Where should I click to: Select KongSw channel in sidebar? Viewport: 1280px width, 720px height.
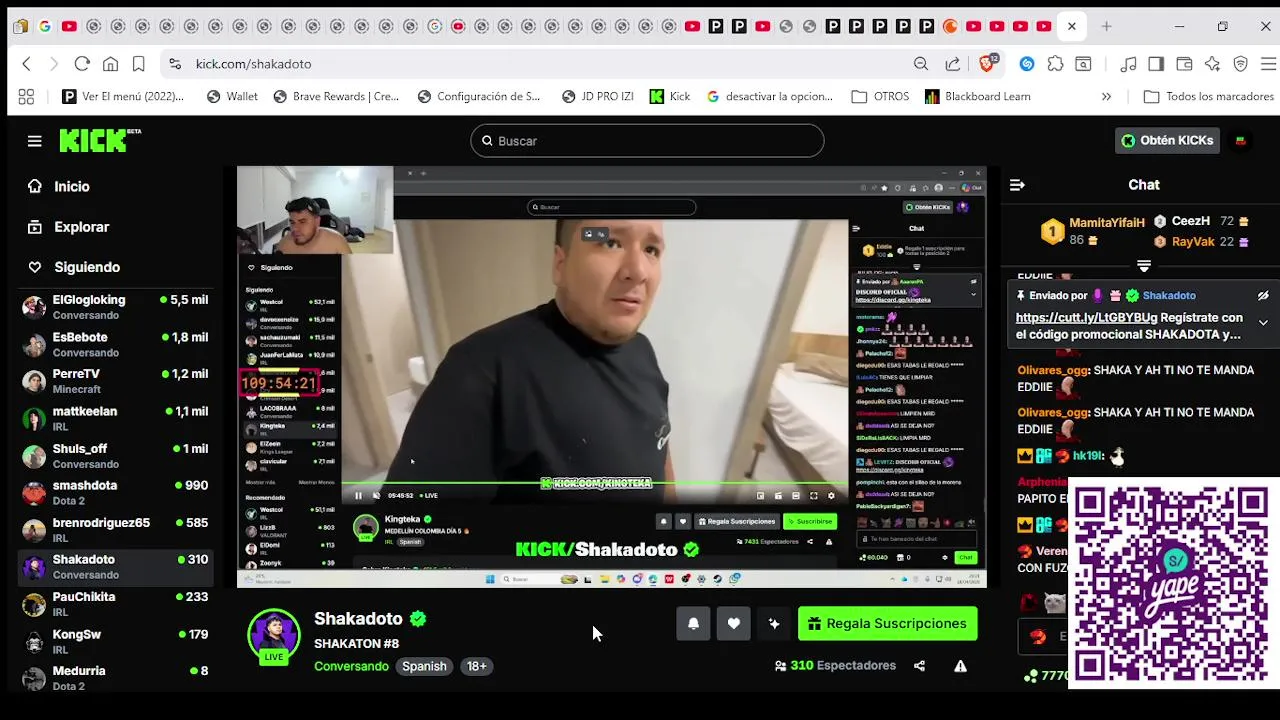(x=117, y=641)
